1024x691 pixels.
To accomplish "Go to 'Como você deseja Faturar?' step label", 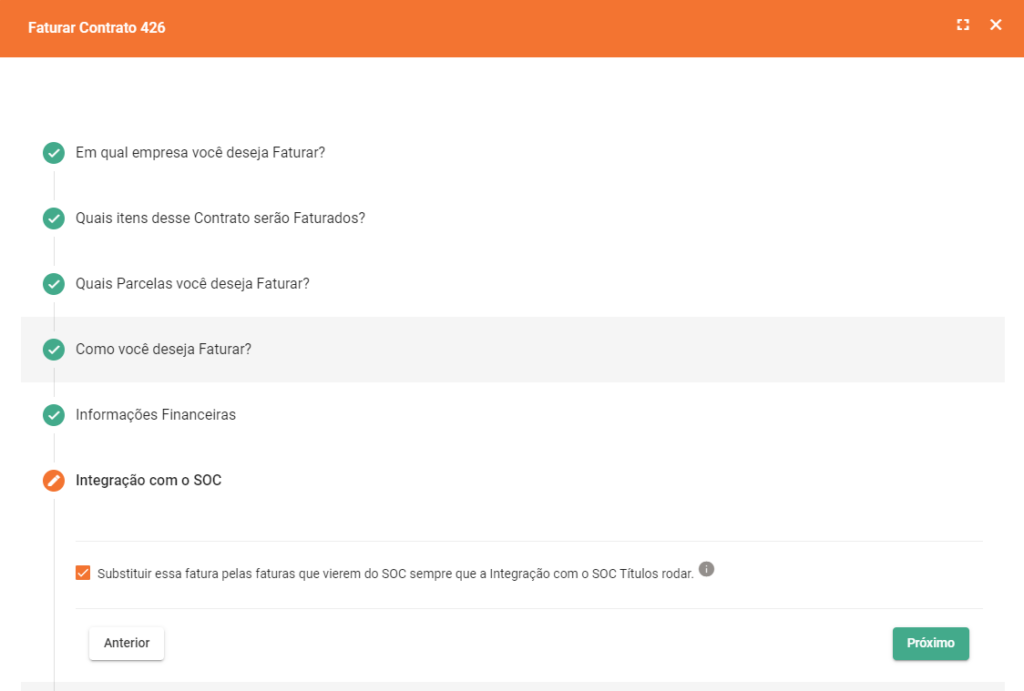I will pyautogui.click(x=163, y=349).
